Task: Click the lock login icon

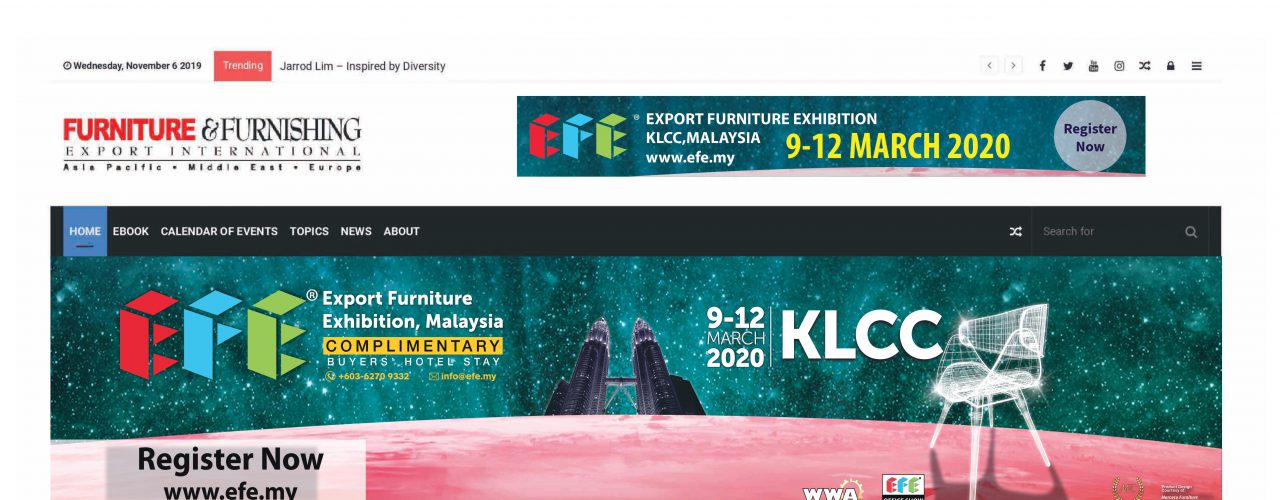Action: pos(1170,66)
